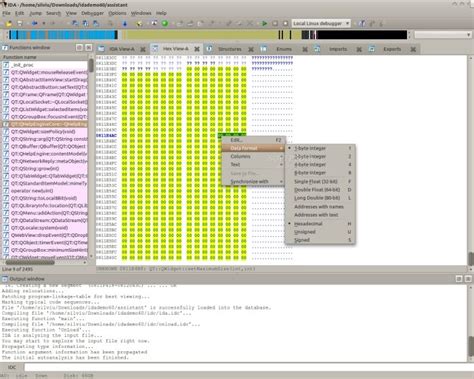Click the green circle toolbar icon
Viewport: 474px width, 379px height.
[x=165, y=23]
